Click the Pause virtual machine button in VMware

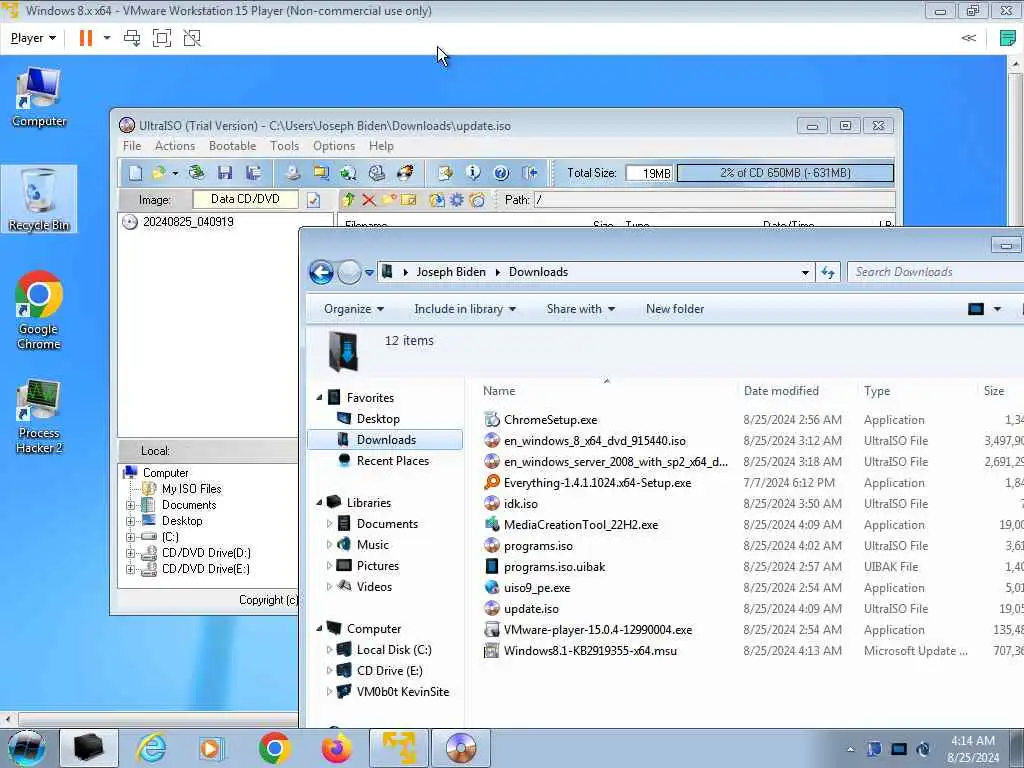[86, 38]
